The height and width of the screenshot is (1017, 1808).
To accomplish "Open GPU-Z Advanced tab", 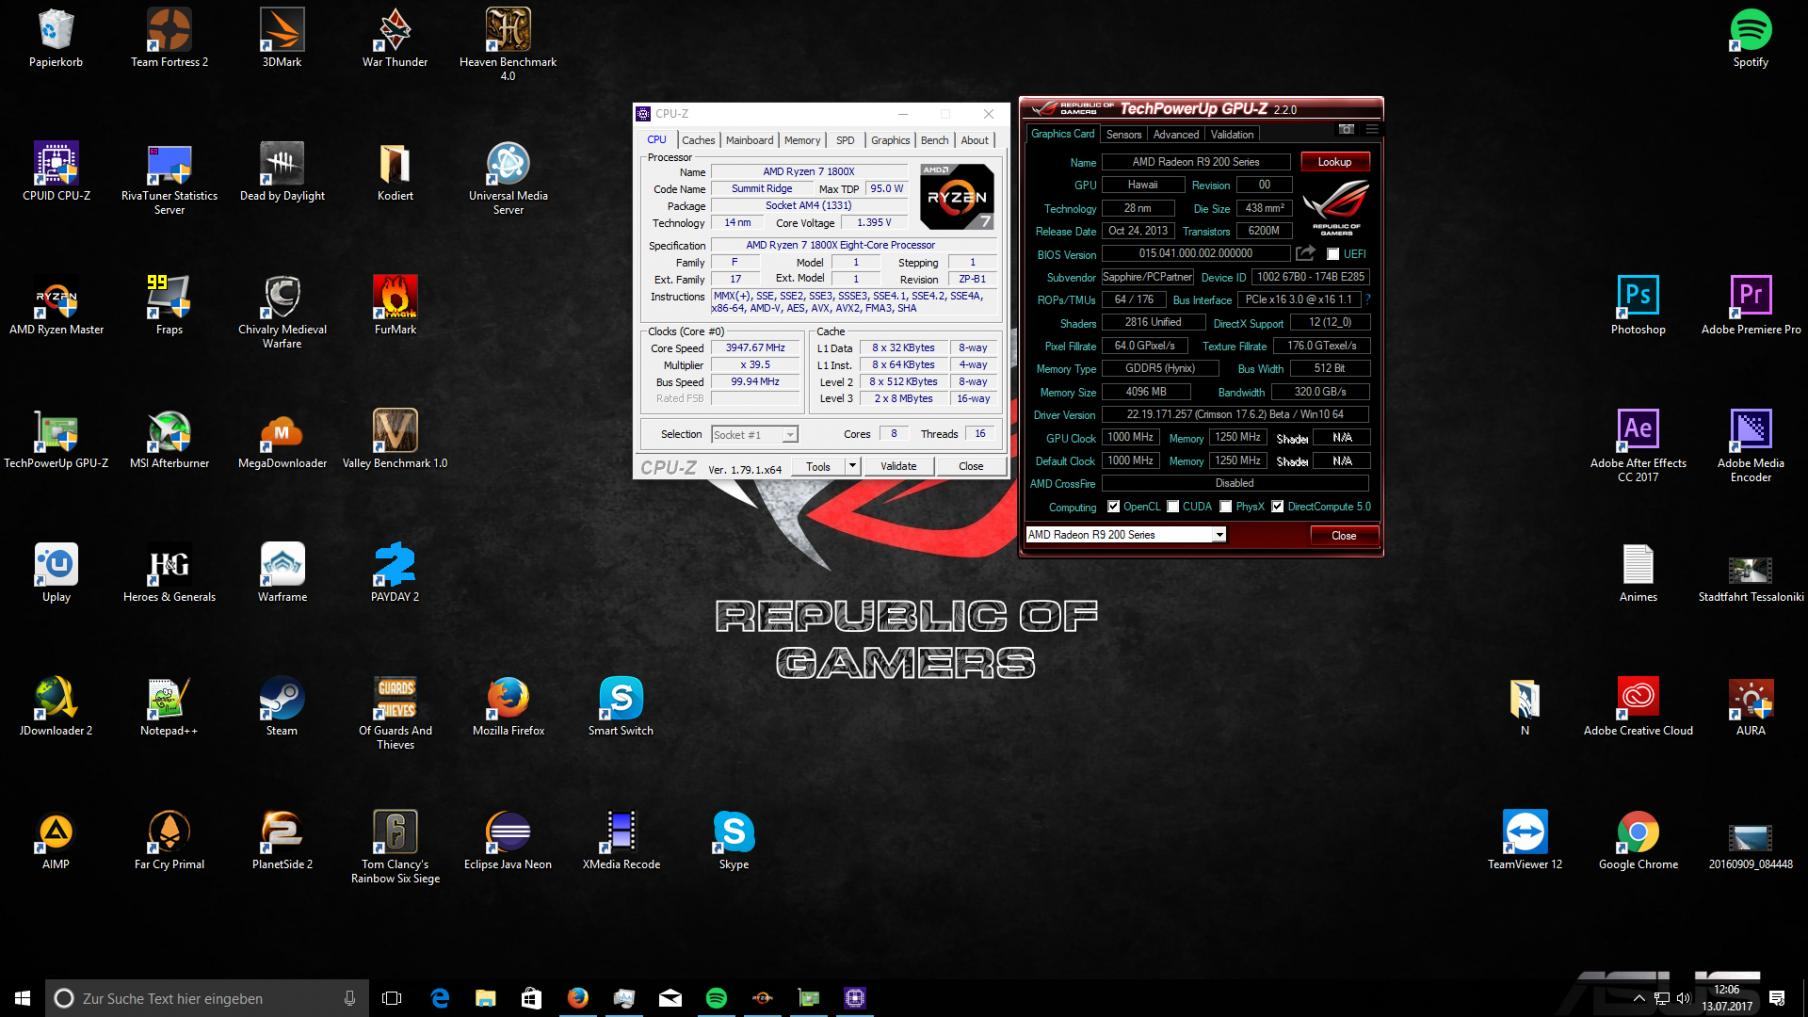I will click(1175, 134).
